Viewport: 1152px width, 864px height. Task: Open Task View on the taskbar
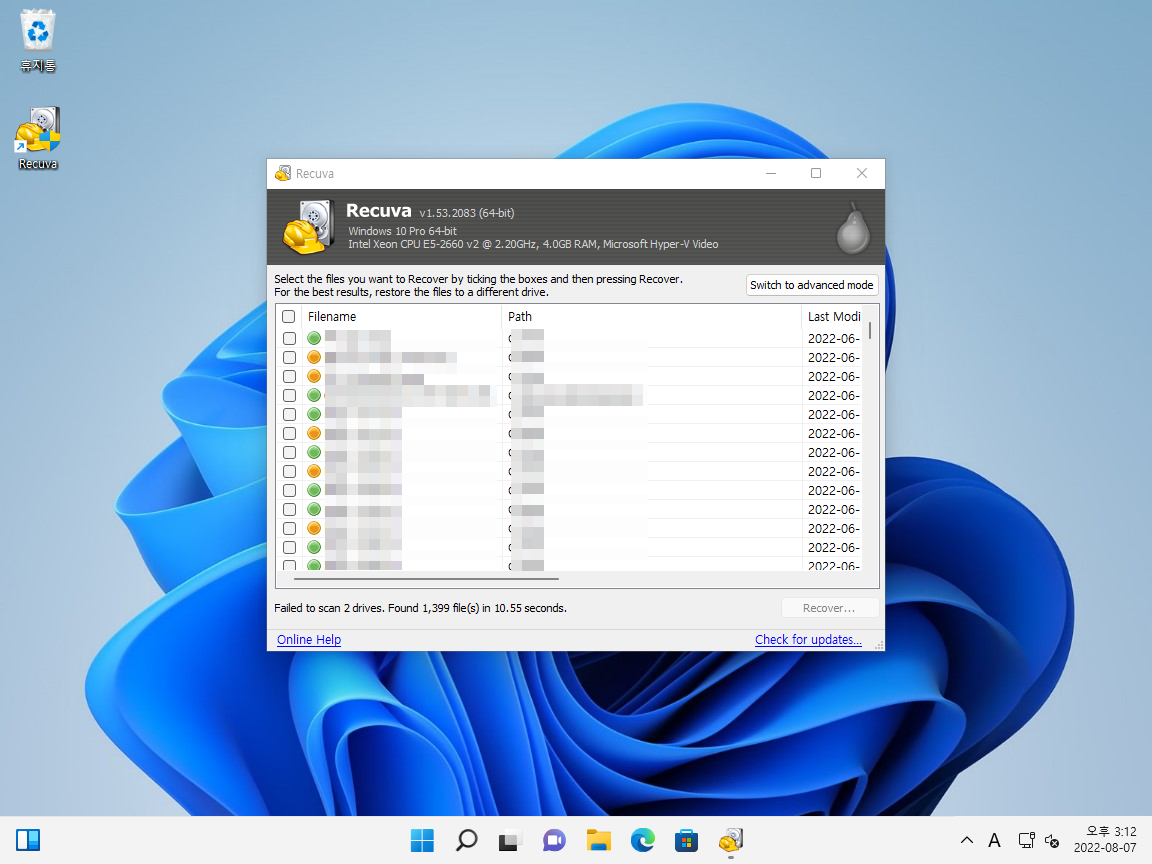510,840
